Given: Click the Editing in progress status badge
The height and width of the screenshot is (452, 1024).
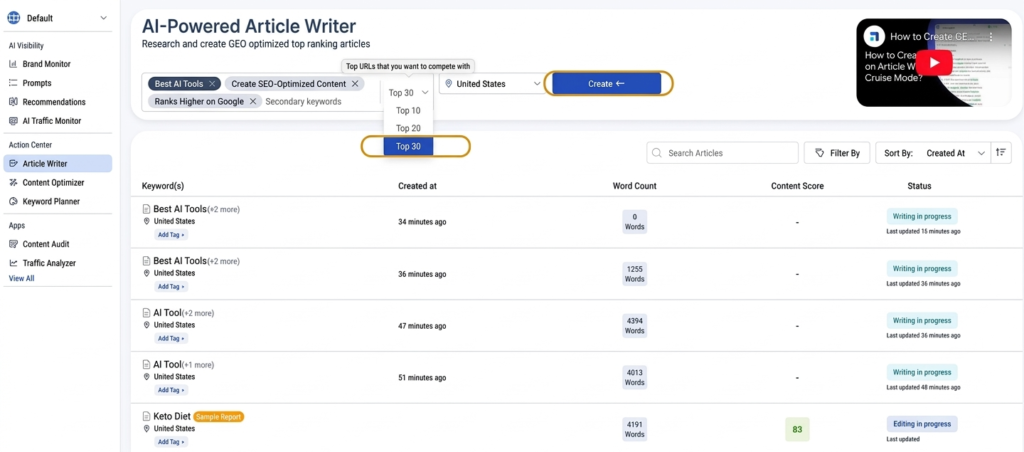Looking at the screenshot, I should [921, 424].
